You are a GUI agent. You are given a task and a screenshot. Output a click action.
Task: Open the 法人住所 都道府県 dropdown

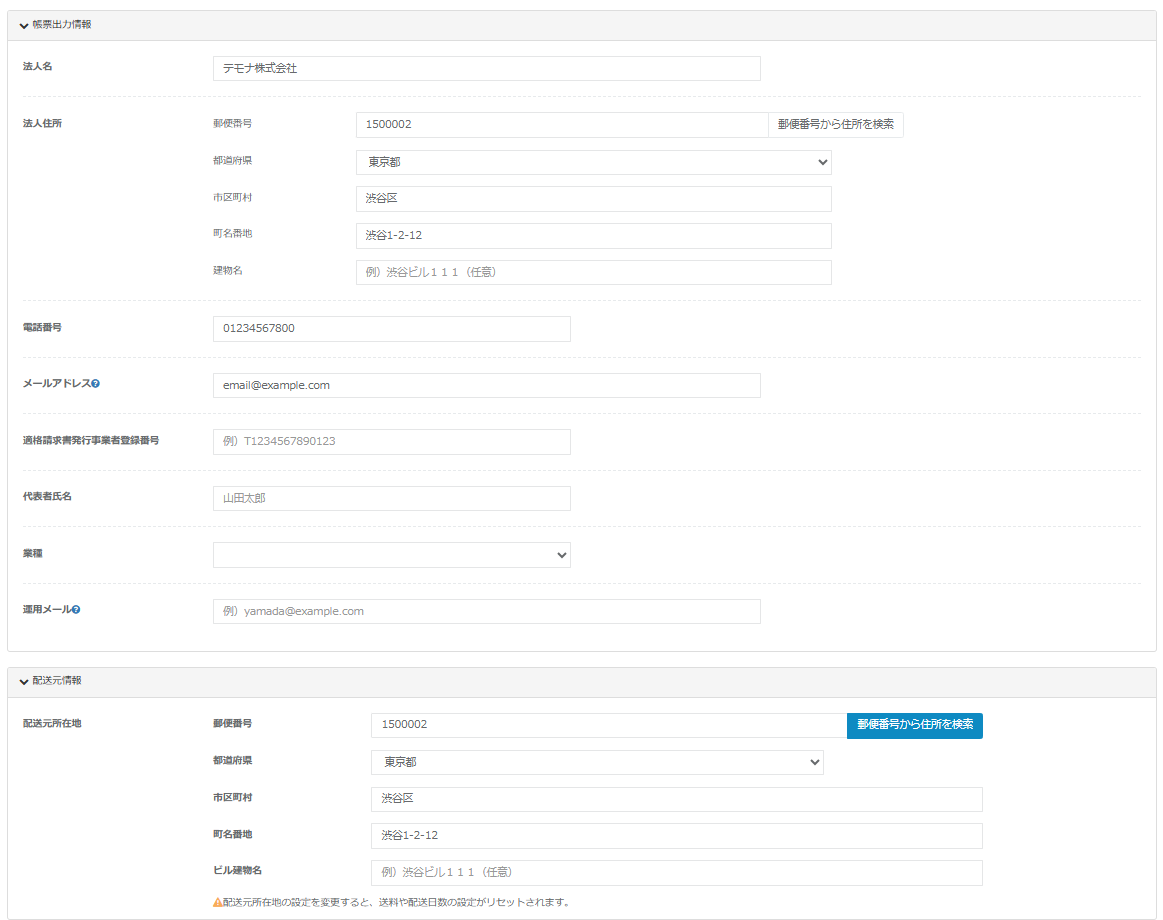(x=593, y=162)
